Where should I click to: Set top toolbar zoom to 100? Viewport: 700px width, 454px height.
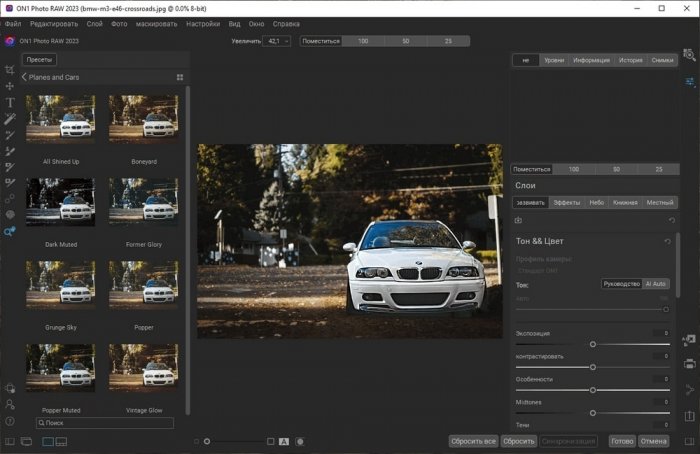(x=363, y=41)
